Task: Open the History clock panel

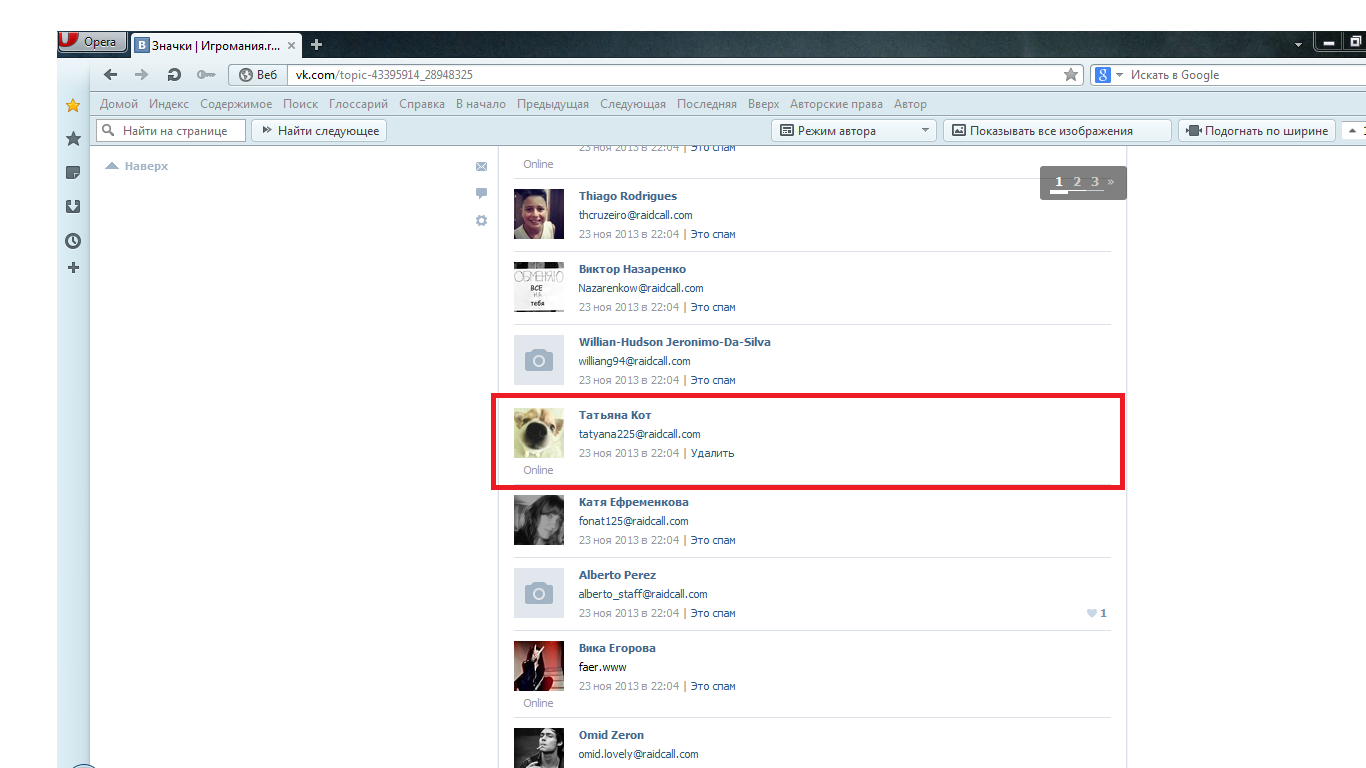Action: click(x=73, y=241)
